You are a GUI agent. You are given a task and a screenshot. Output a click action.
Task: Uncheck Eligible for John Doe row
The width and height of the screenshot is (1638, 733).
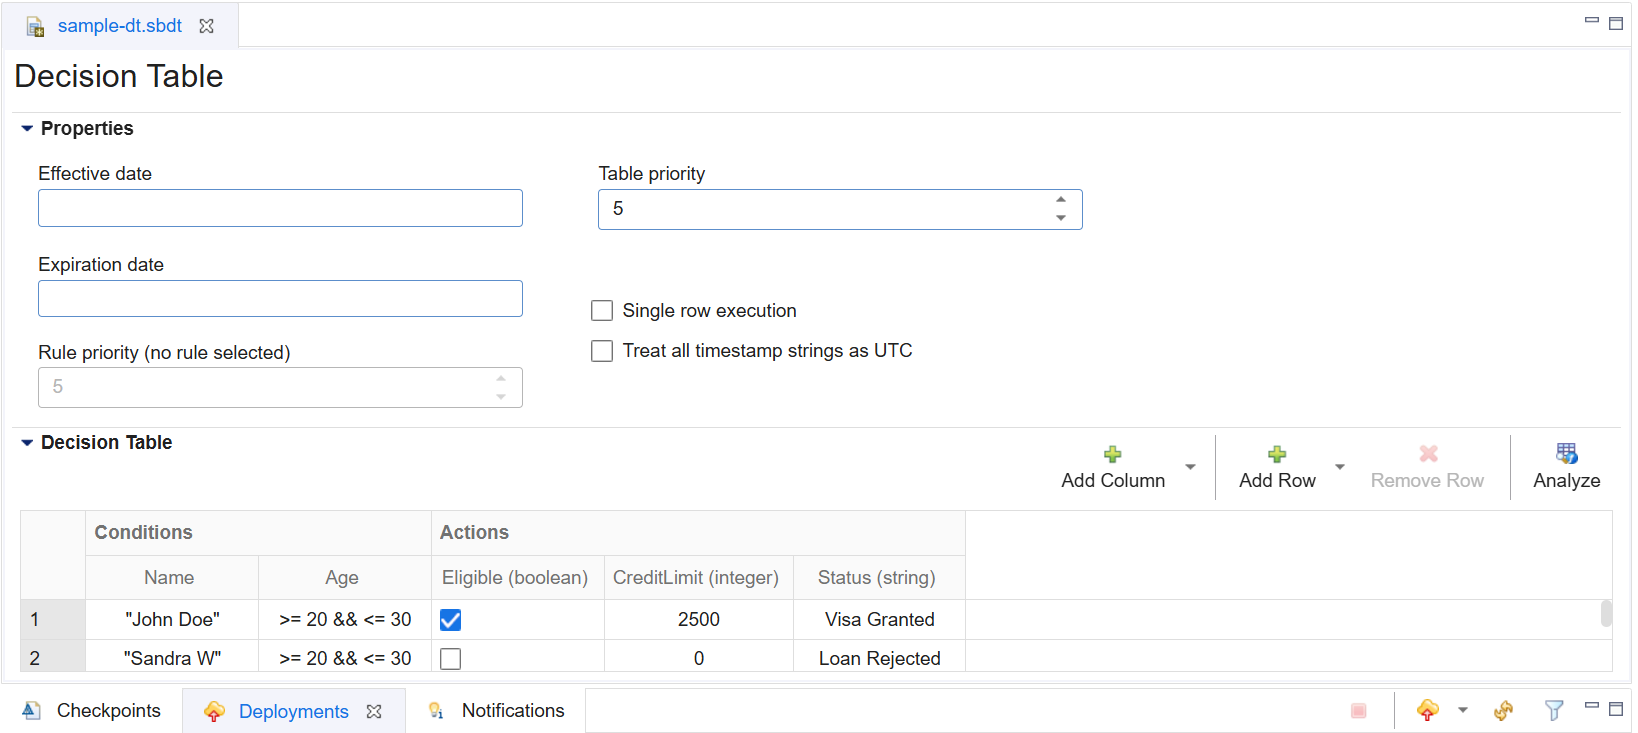coord(451,620)
